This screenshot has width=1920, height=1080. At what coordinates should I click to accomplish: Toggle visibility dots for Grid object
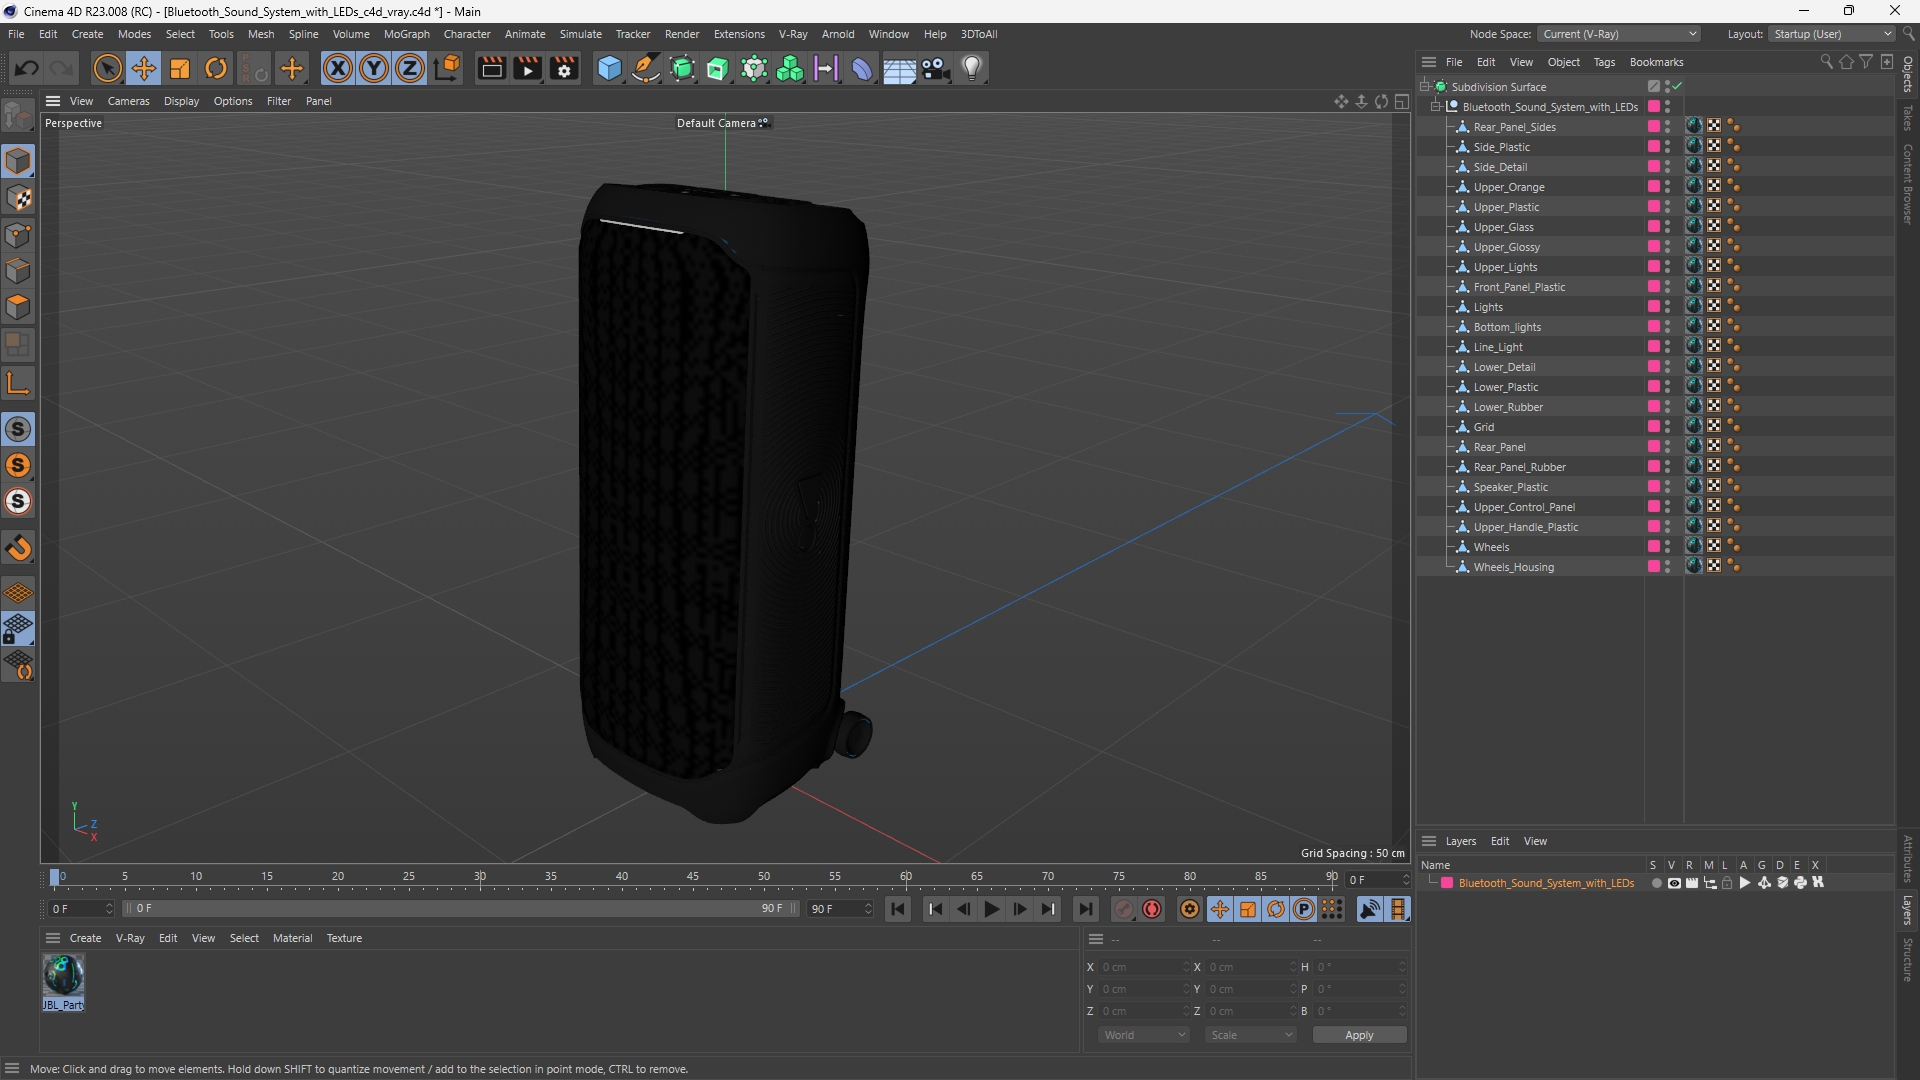[1667, 427]
